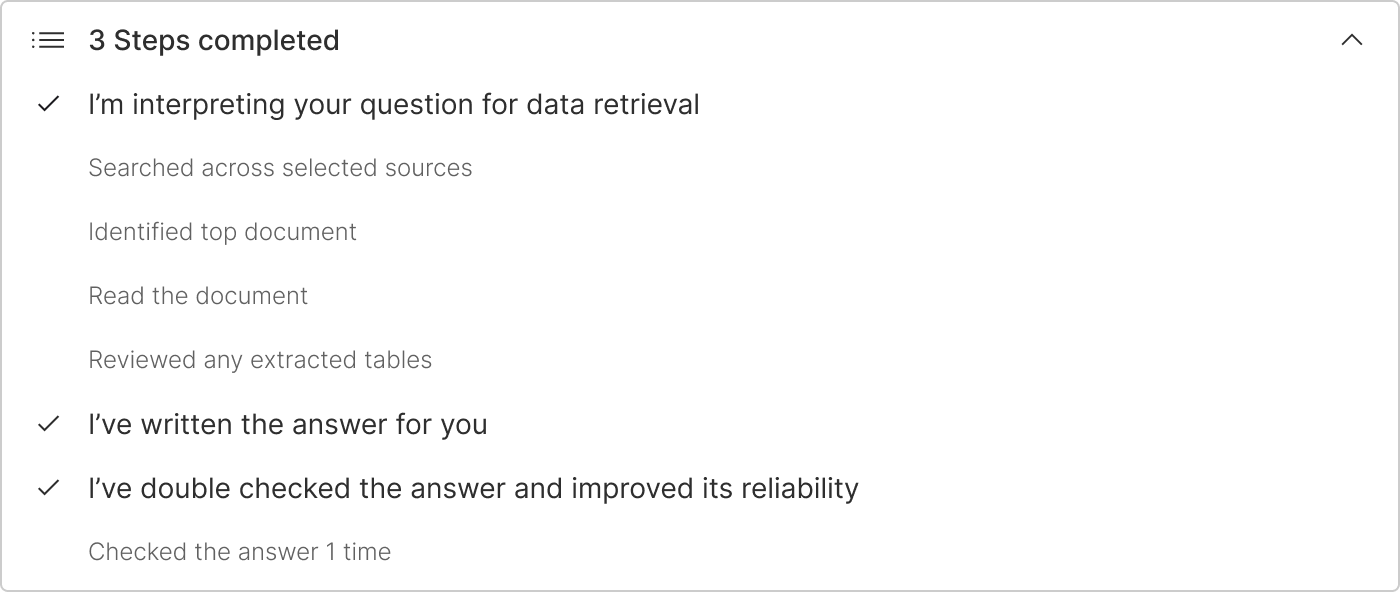
Task: Click the checkmark beside "I'm interpreting your question"
Action: 48,104
